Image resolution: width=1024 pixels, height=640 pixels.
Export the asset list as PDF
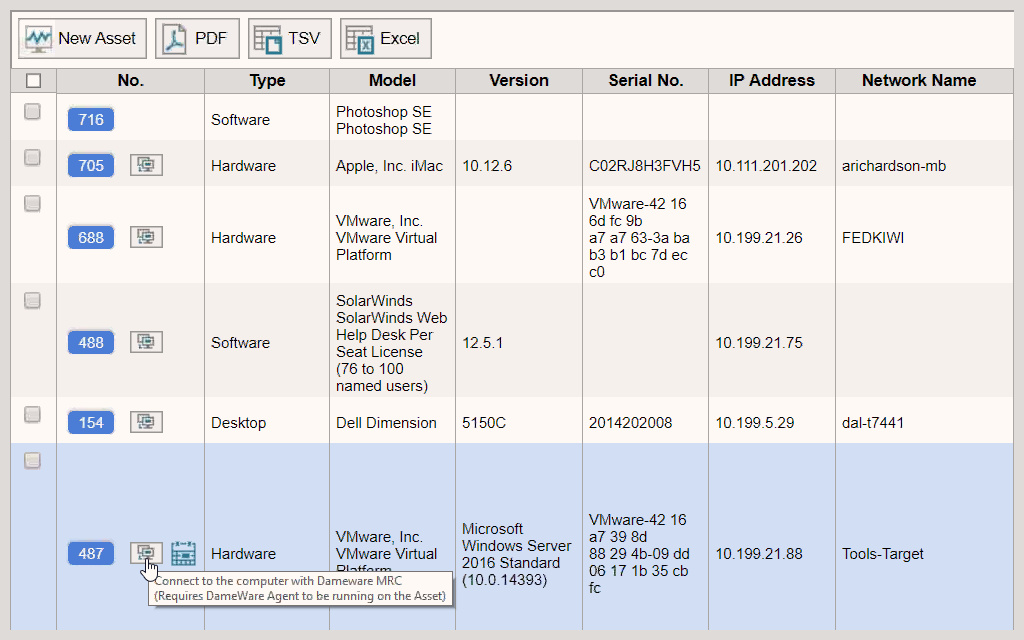point(197,39)
